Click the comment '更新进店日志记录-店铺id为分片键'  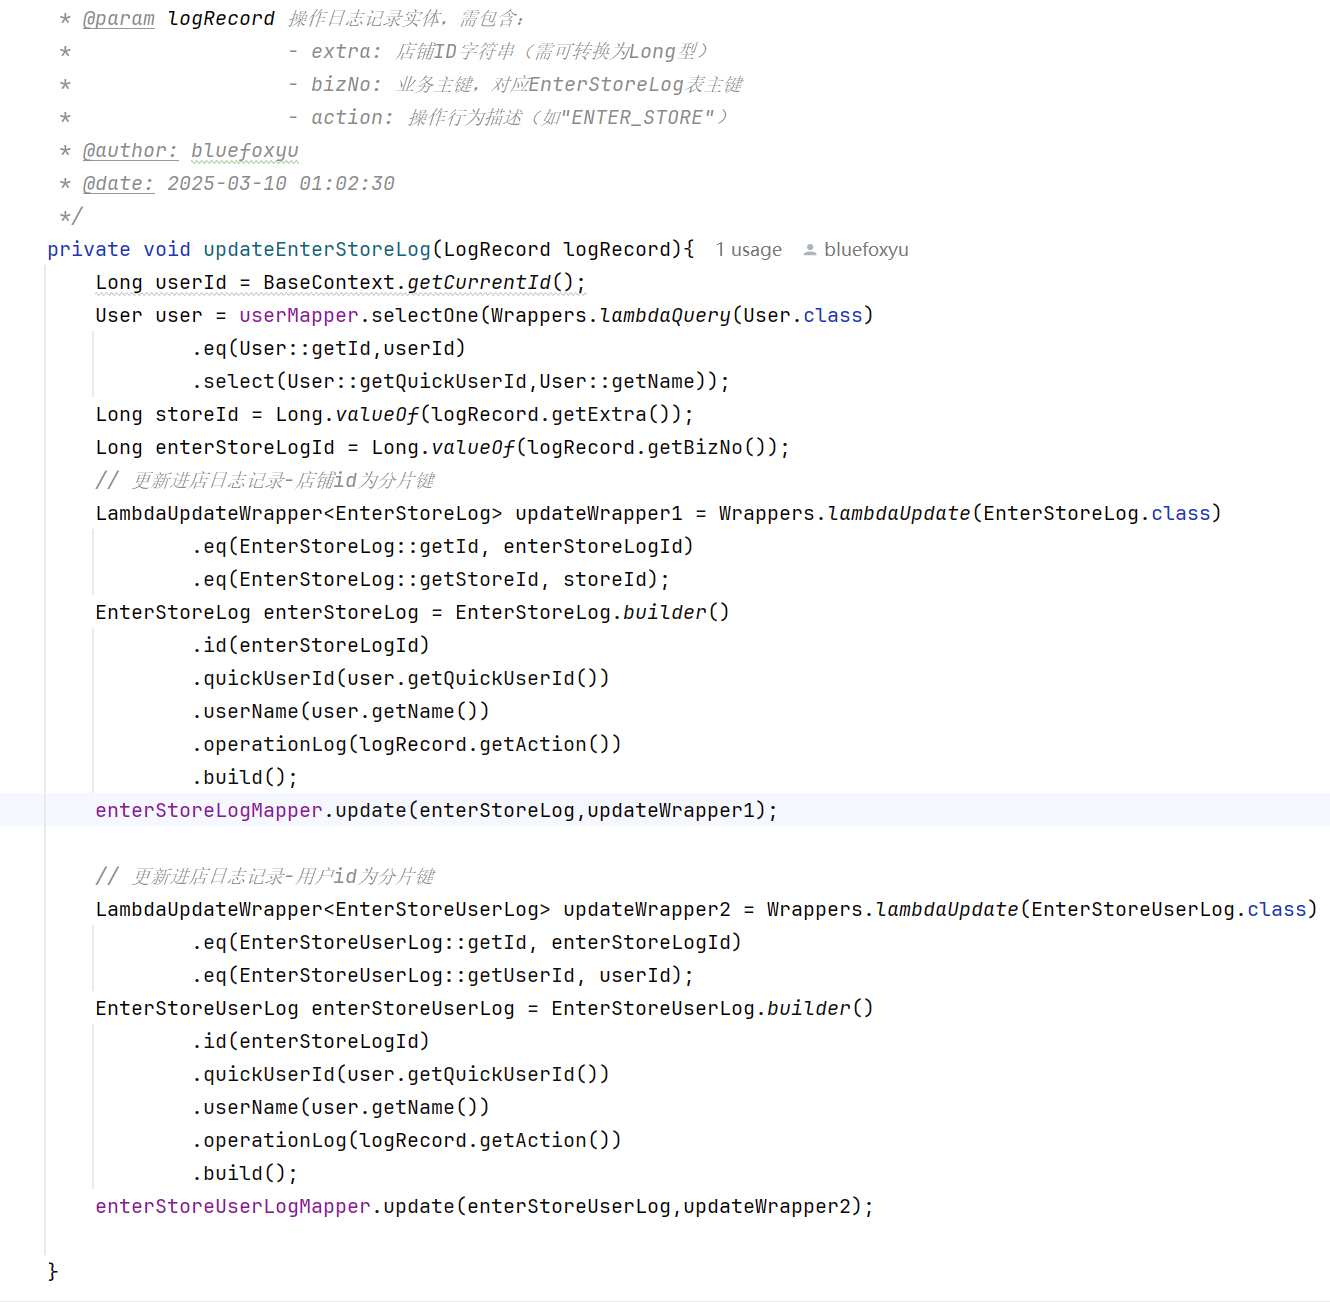coord(265,481)
